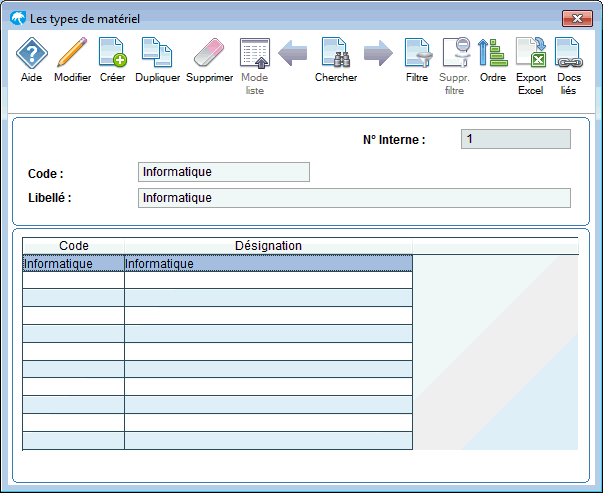This screenshot has height=493, width=603.
Task: Open the Aide help icon
Action: click(32, 53)
